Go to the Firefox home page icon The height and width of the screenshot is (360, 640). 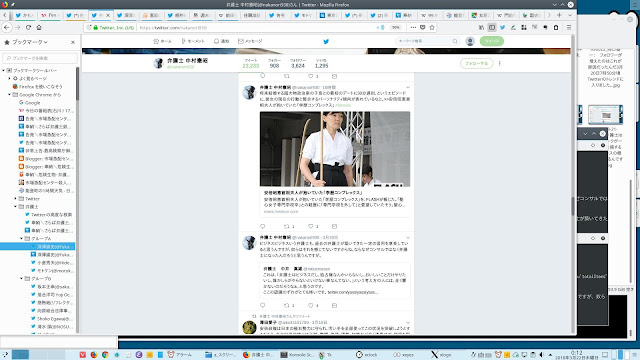39,27
